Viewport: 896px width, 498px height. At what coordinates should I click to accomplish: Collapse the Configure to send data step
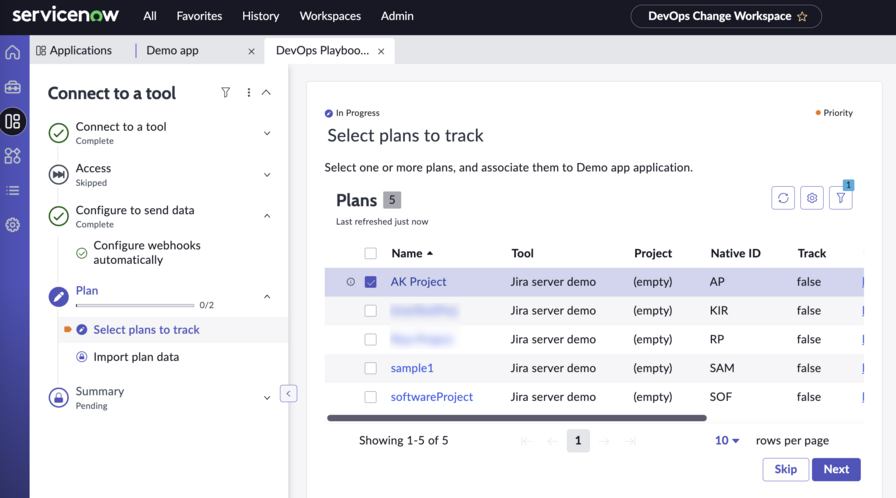coord(267,216)
